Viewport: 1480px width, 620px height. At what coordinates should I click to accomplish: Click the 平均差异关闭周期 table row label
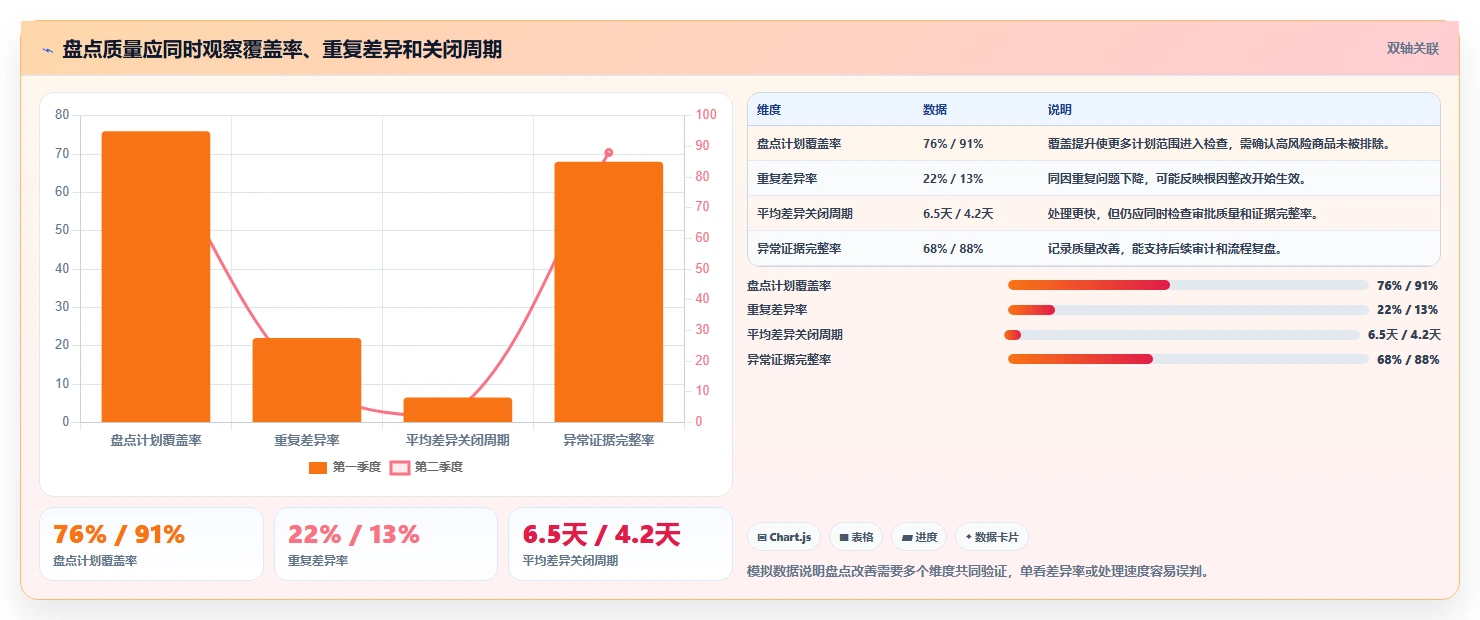click(x=805, y=214)
